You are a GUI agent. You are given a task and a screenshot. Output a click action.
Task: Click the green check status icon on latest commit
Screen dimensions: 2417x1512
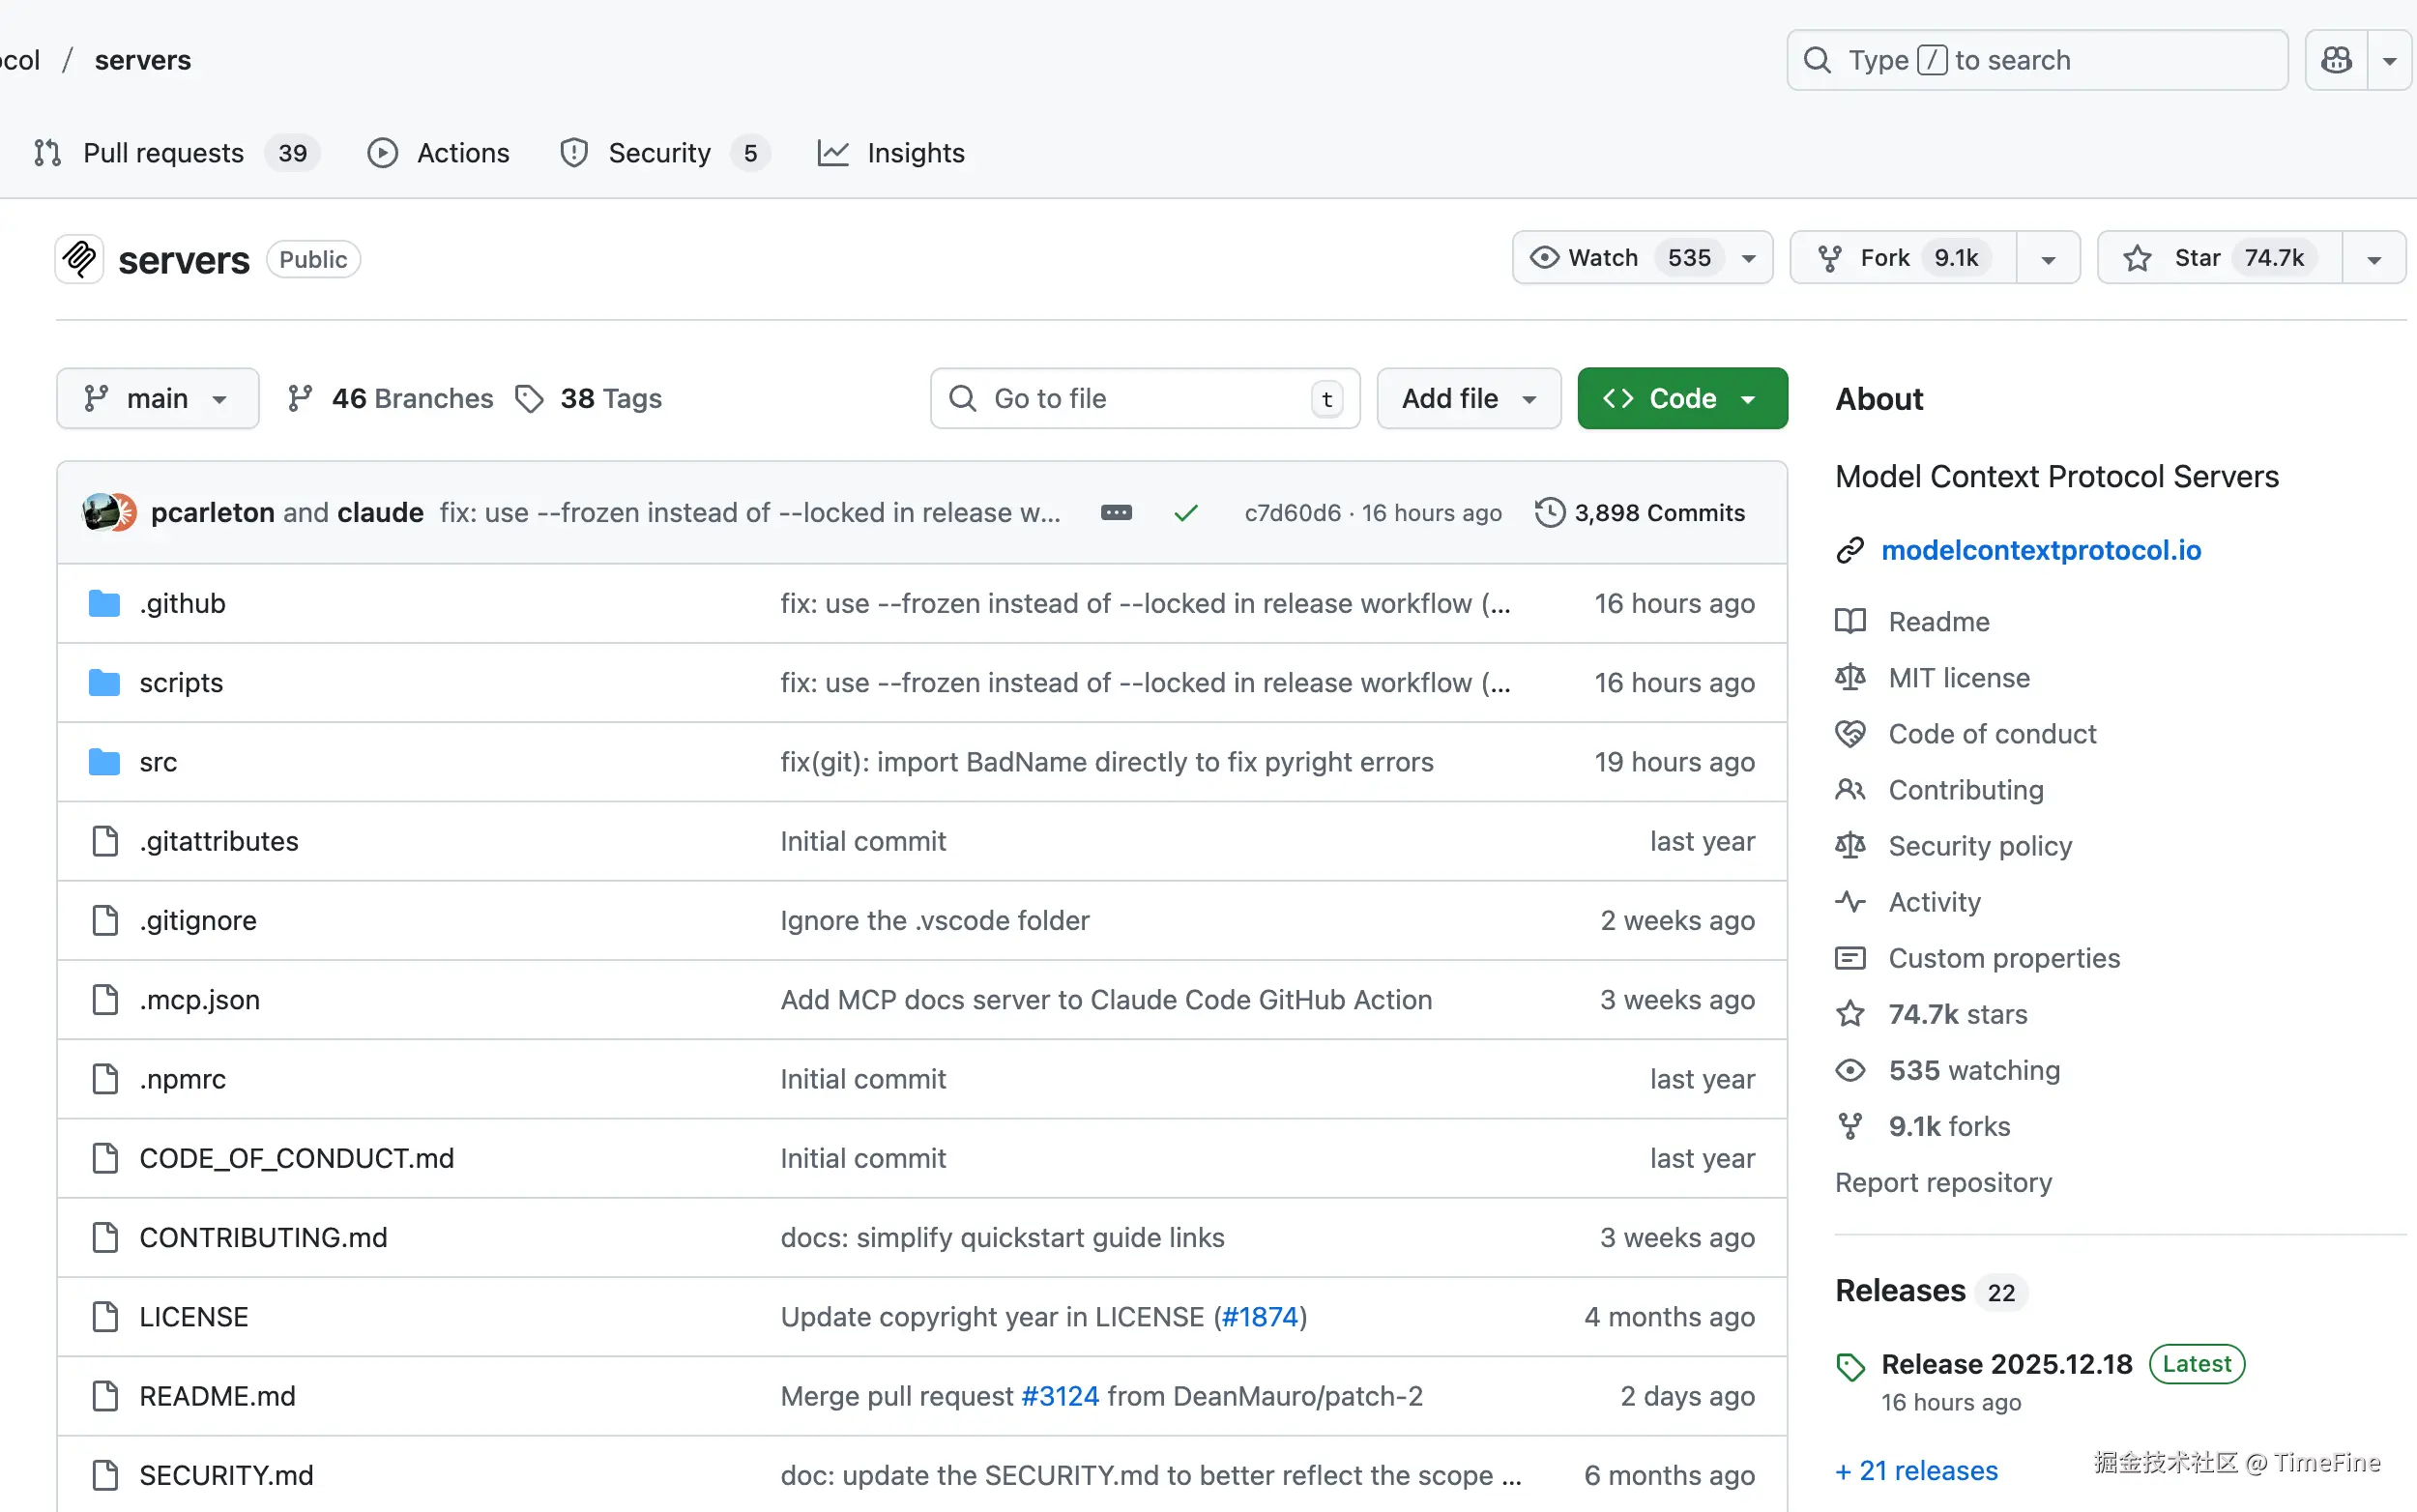coord(1186,513)
